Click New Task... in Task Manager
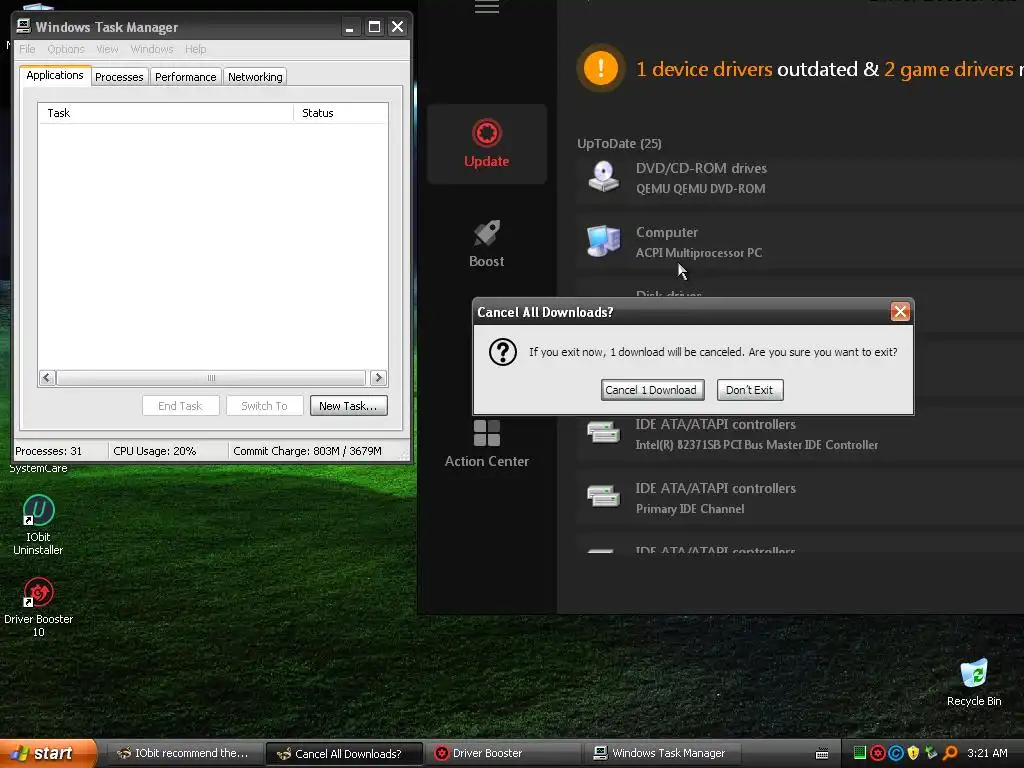This screenshot has width=1024, height=768. (x=348, y=406)
